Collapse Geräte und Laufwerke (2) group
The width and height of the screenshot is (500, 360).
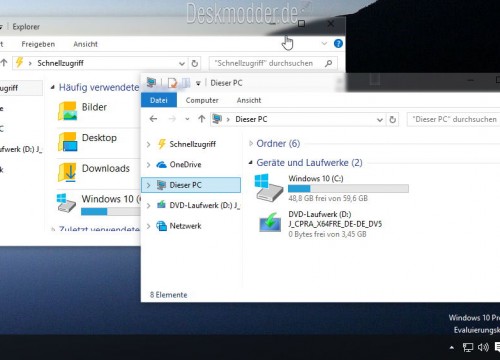pyautogui.click(x=251, y=163)
